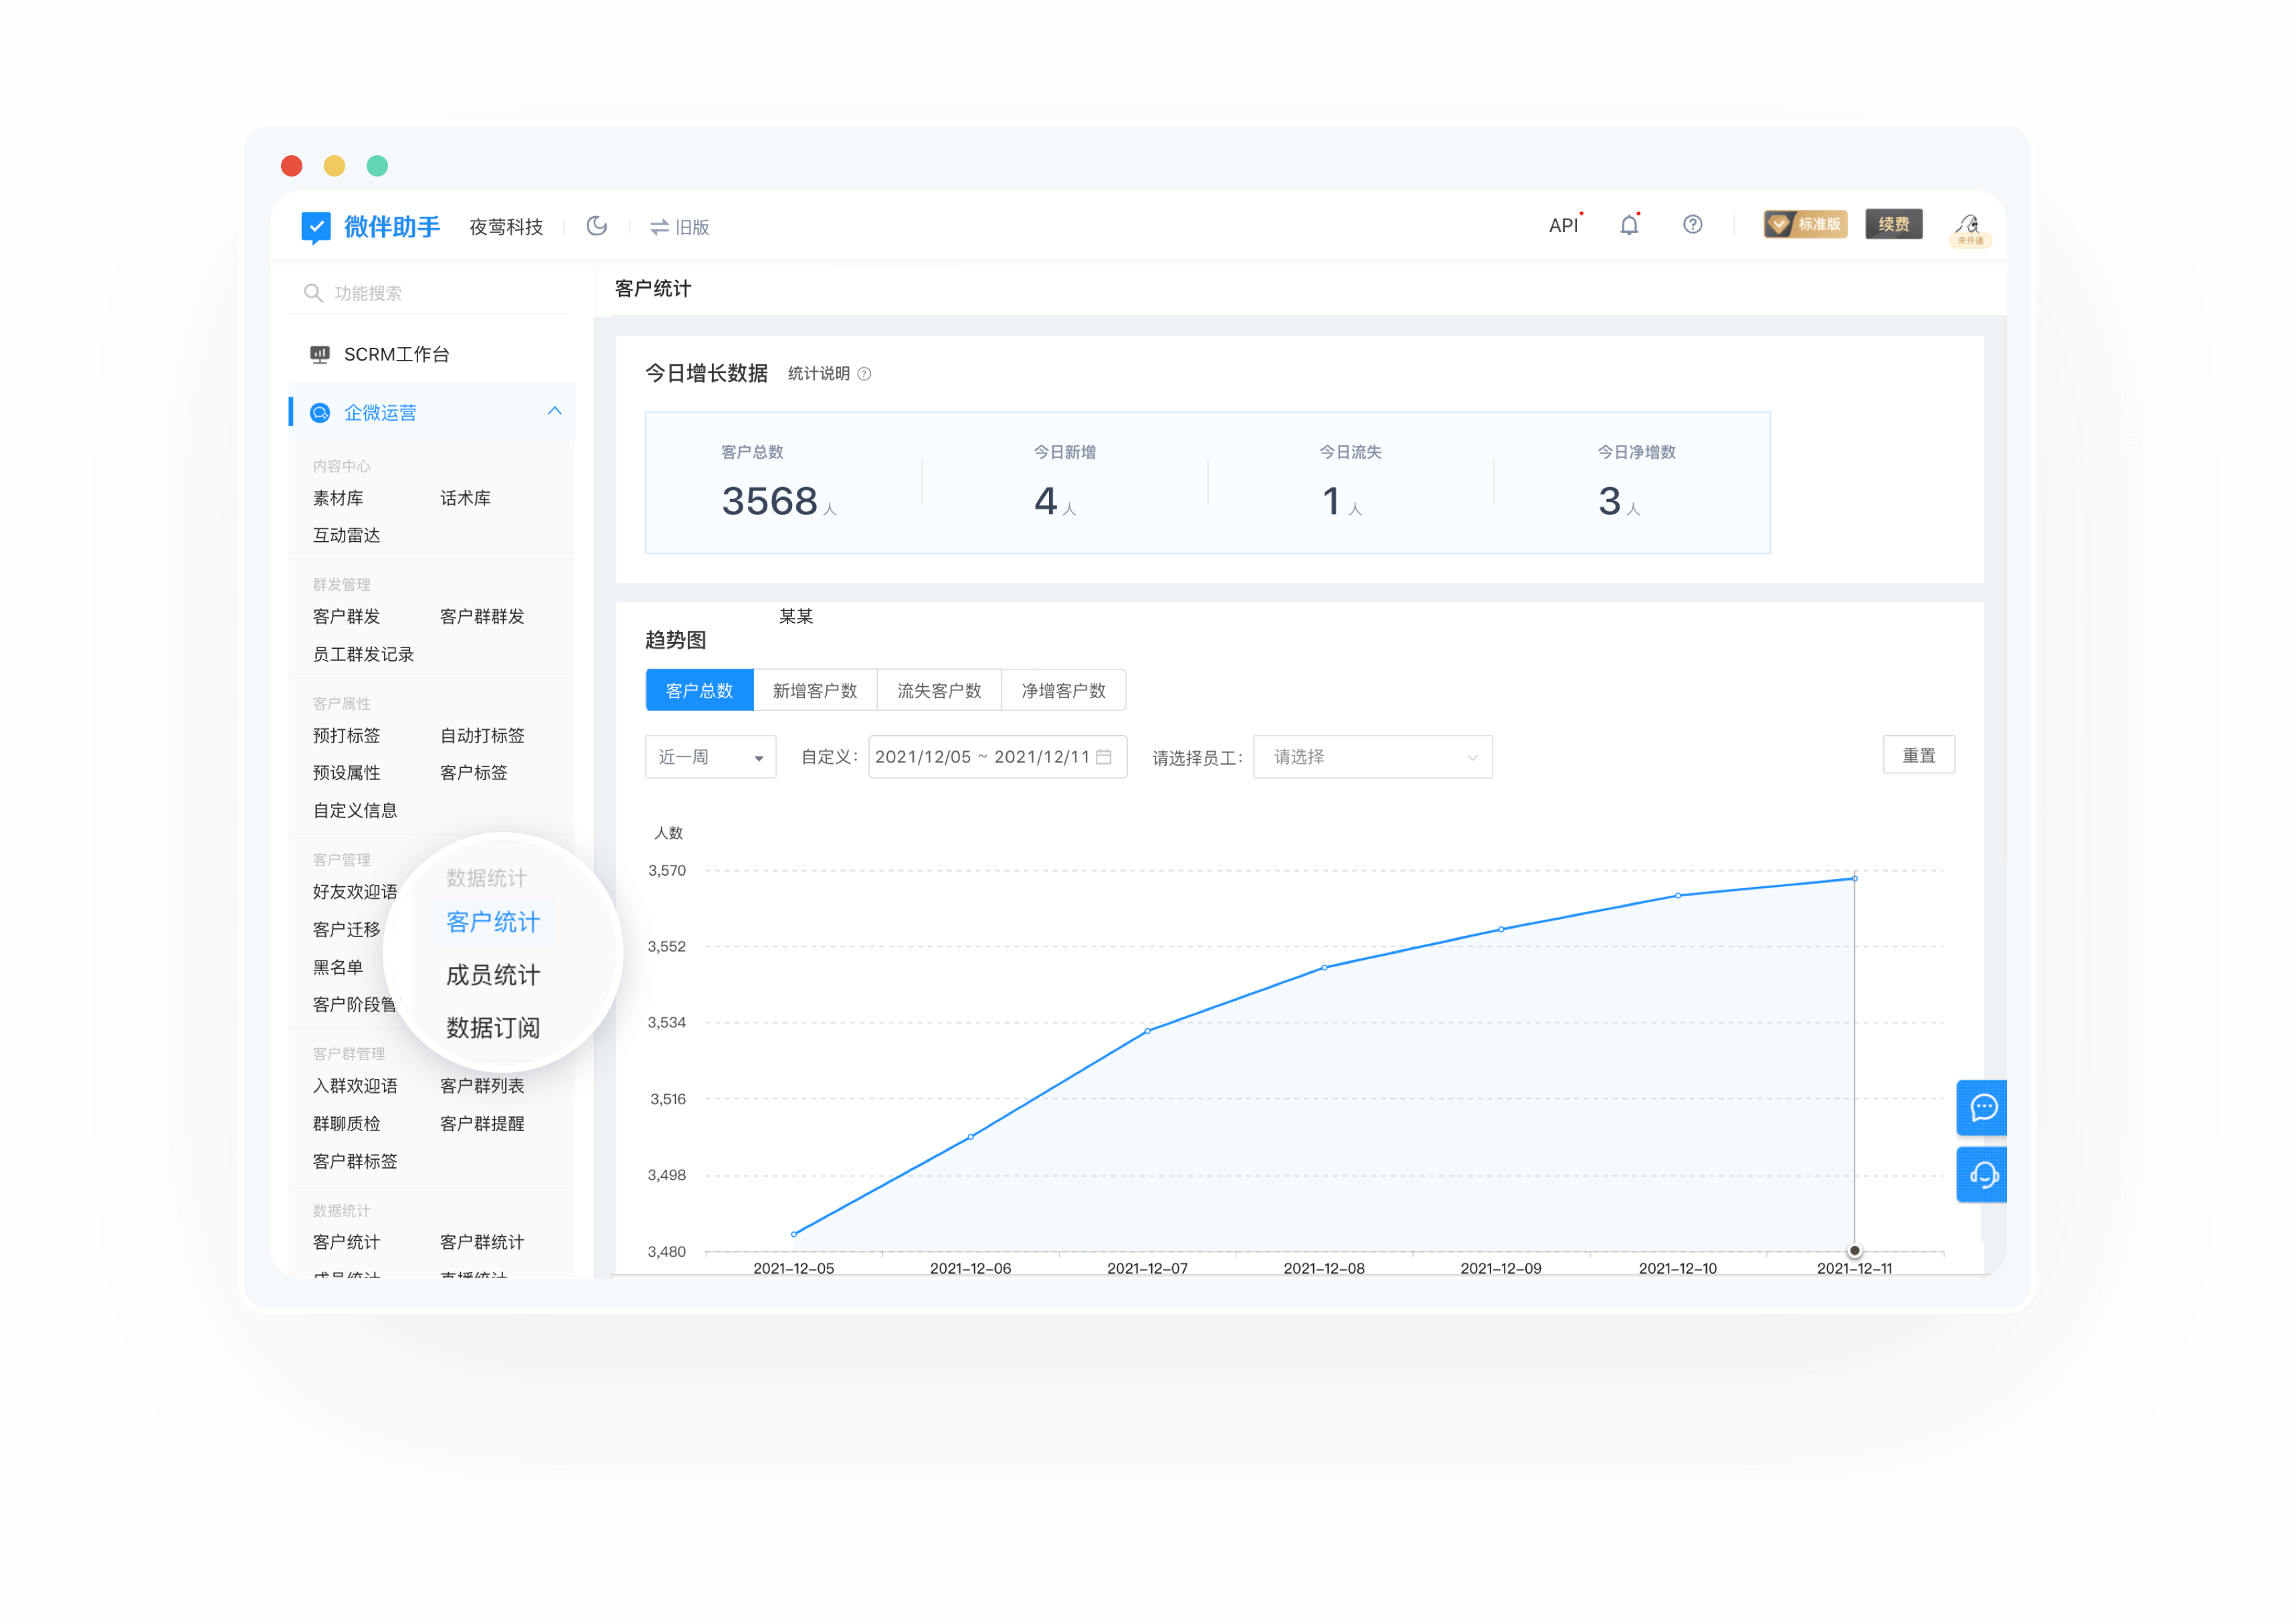Collapse 企微运营 section chevron
Image resolution: width=2296 pixels, height=1624 pixels.
555,412
